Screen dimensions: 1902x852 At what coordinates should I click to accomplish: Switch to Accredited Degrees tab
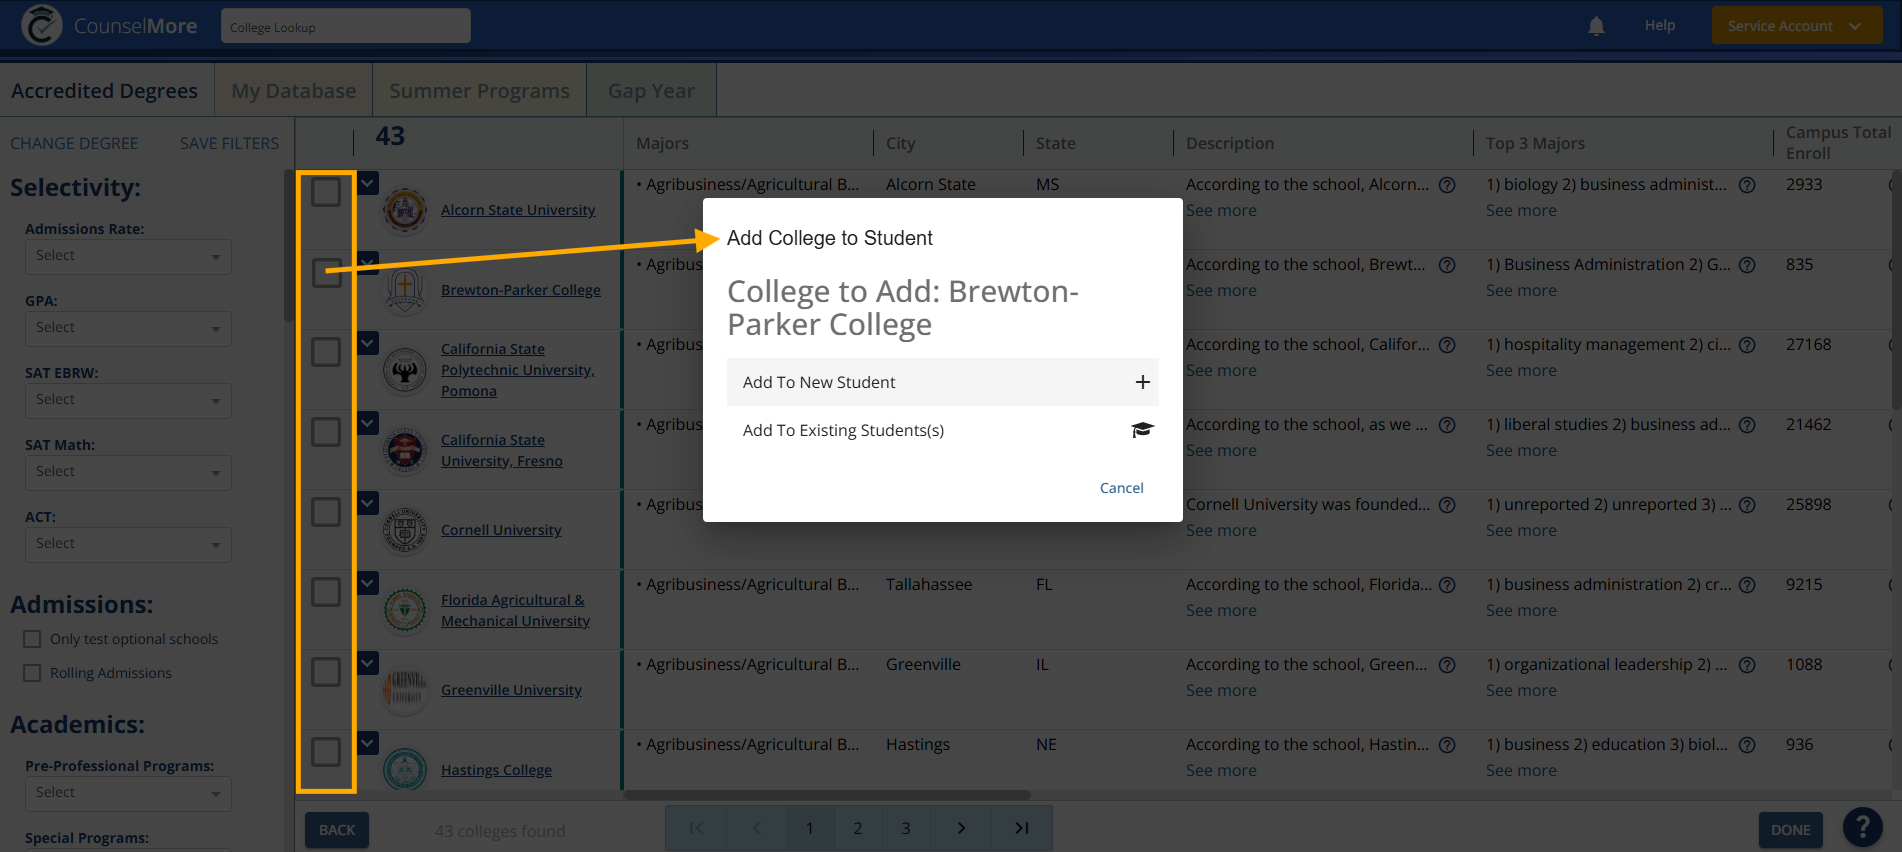point(105,91)
